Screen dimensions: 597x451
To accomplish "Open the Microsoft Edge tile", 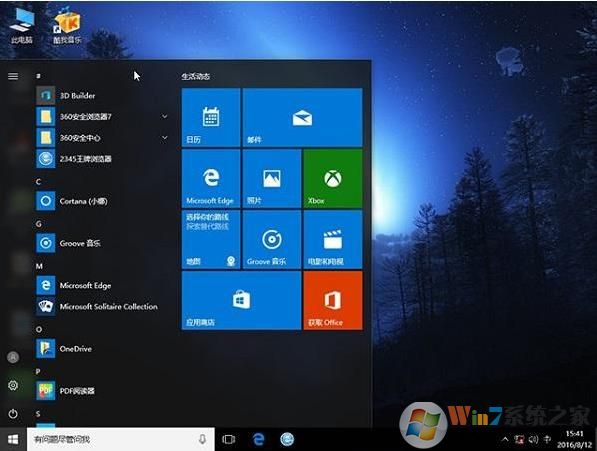I will pos(211,178).
